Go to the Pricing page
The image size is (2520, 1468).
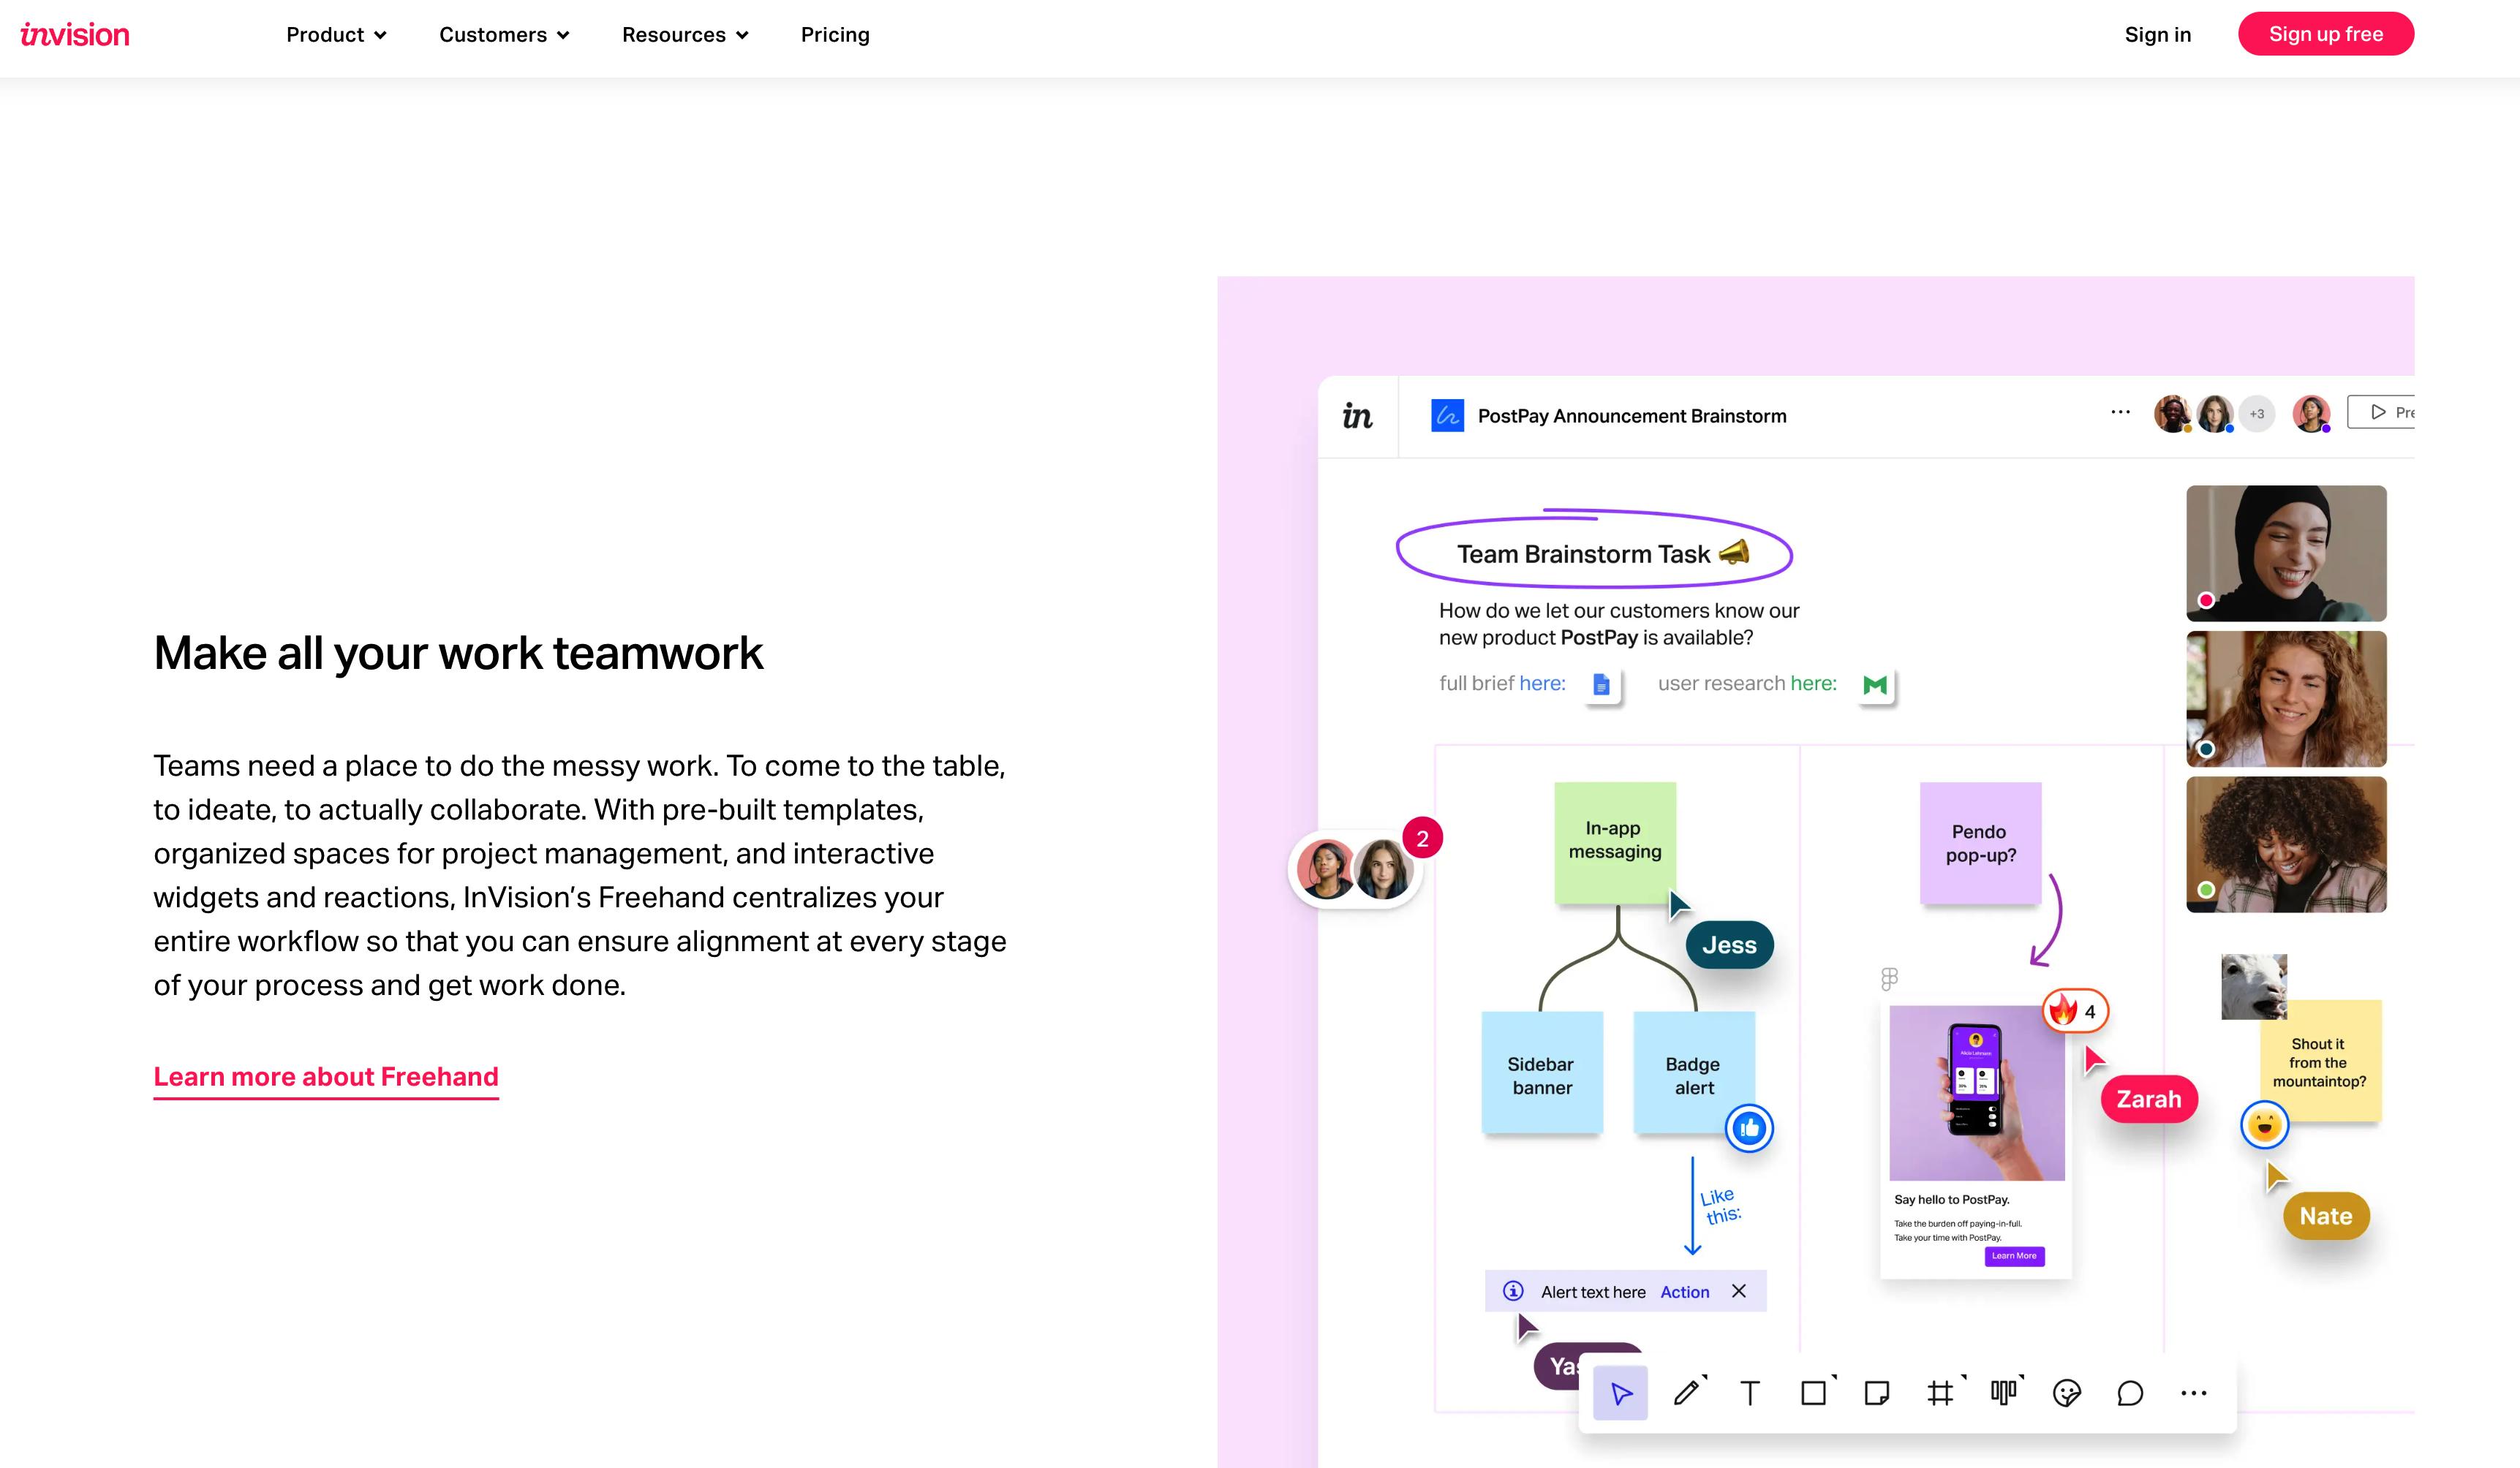pyautogui.click(x=835, y=35)
